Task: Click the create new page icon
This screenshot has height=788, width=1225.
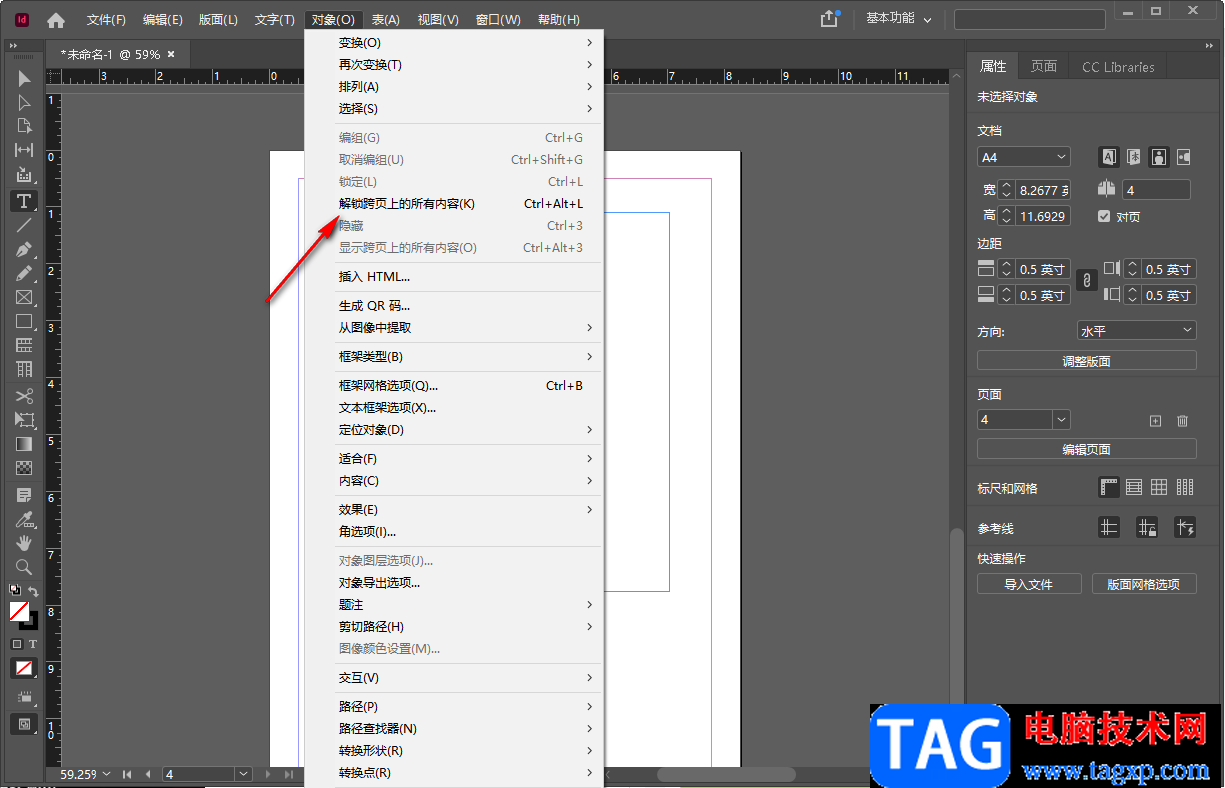Action: pyautogui.click(x=1155, y=421)
